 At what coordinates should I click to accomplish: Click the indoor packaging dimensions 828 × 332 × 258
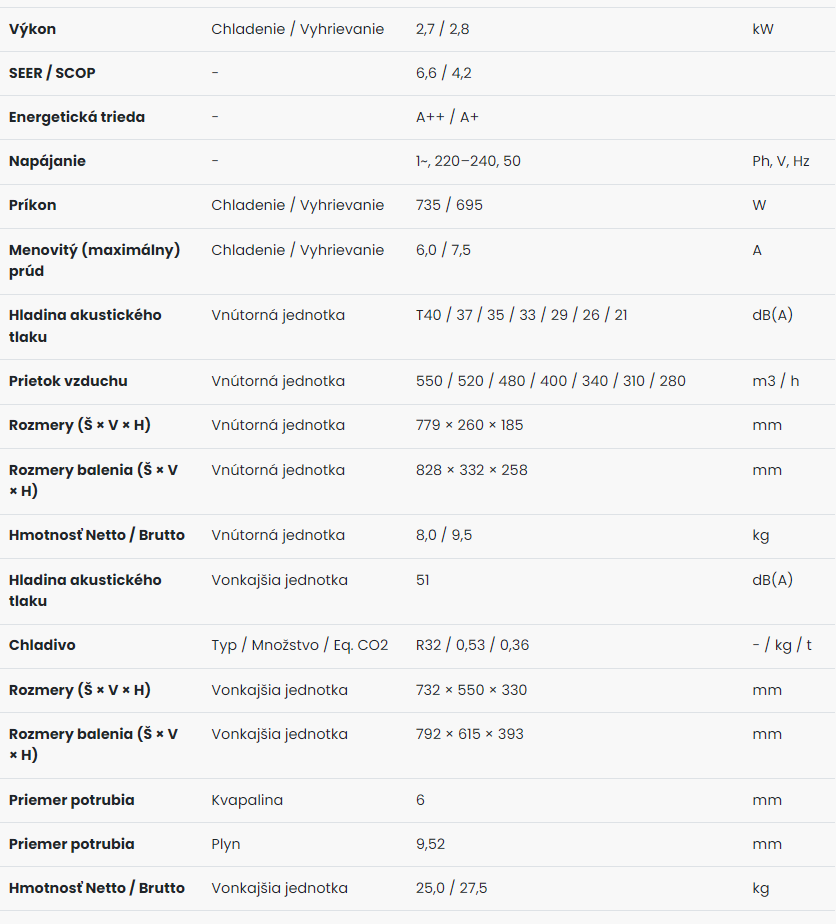(x=471, y=470)
